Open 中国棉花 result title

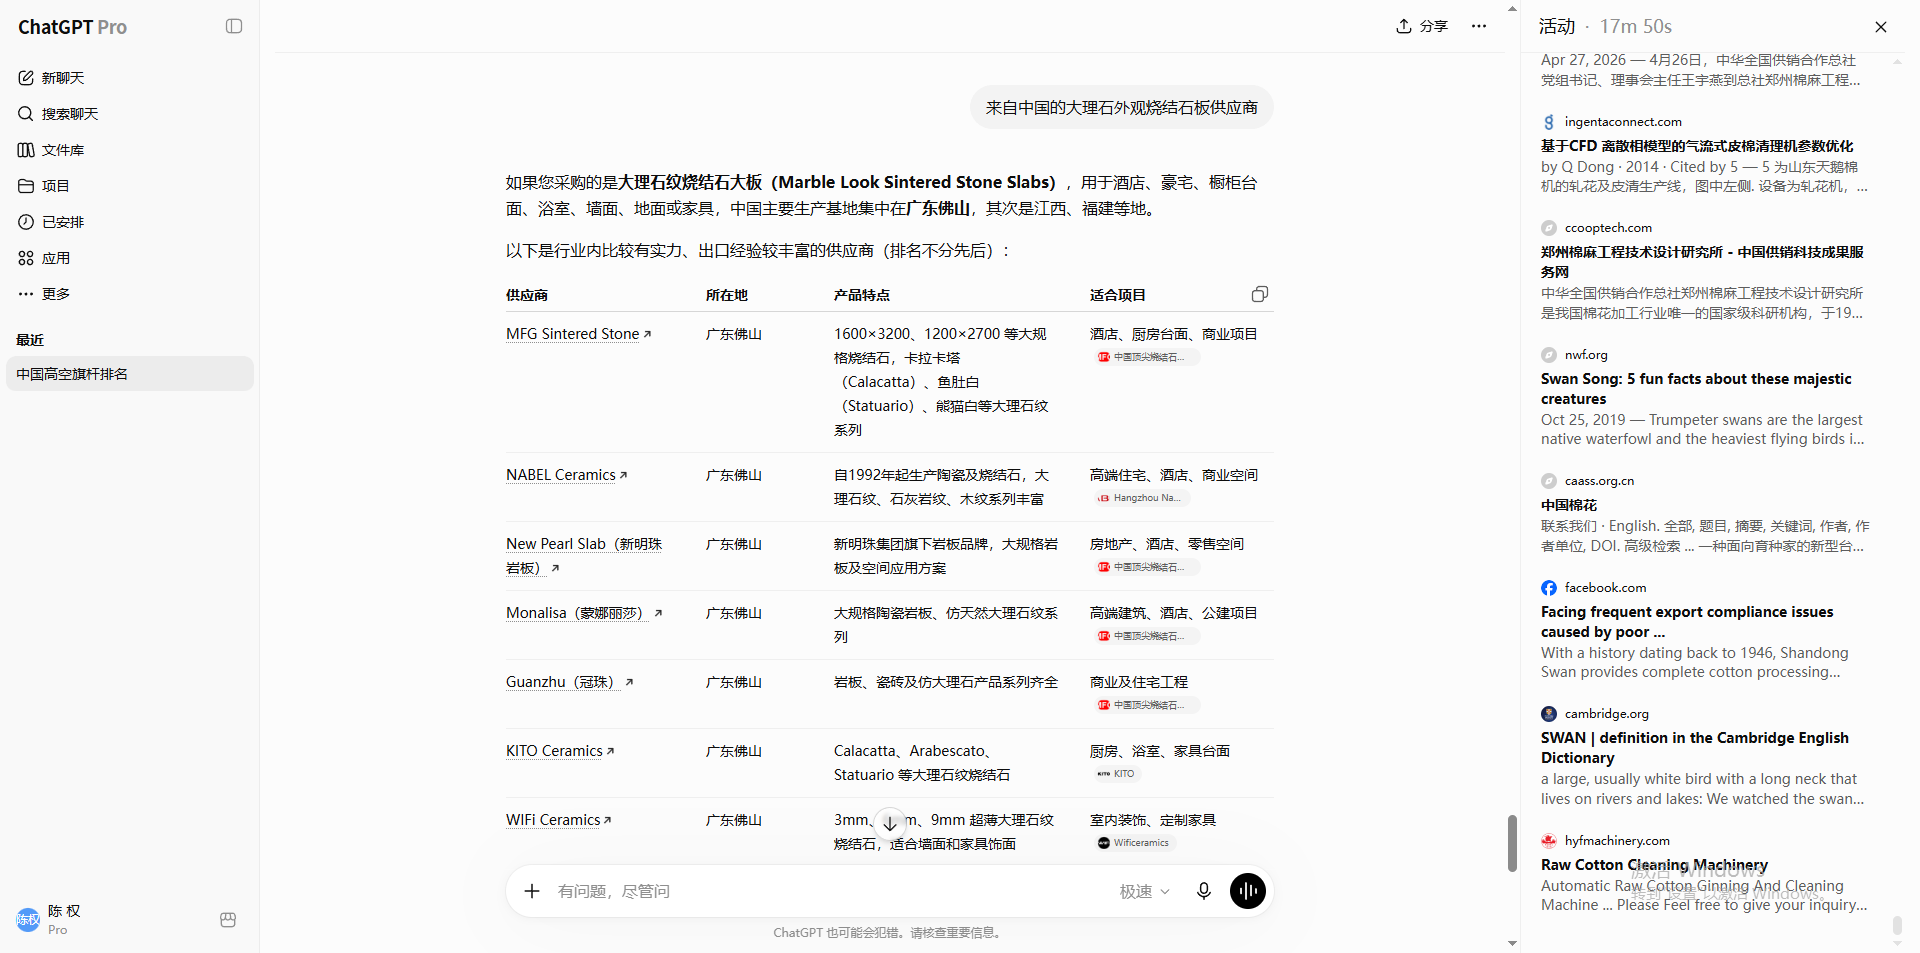(x=1569, y=505)
